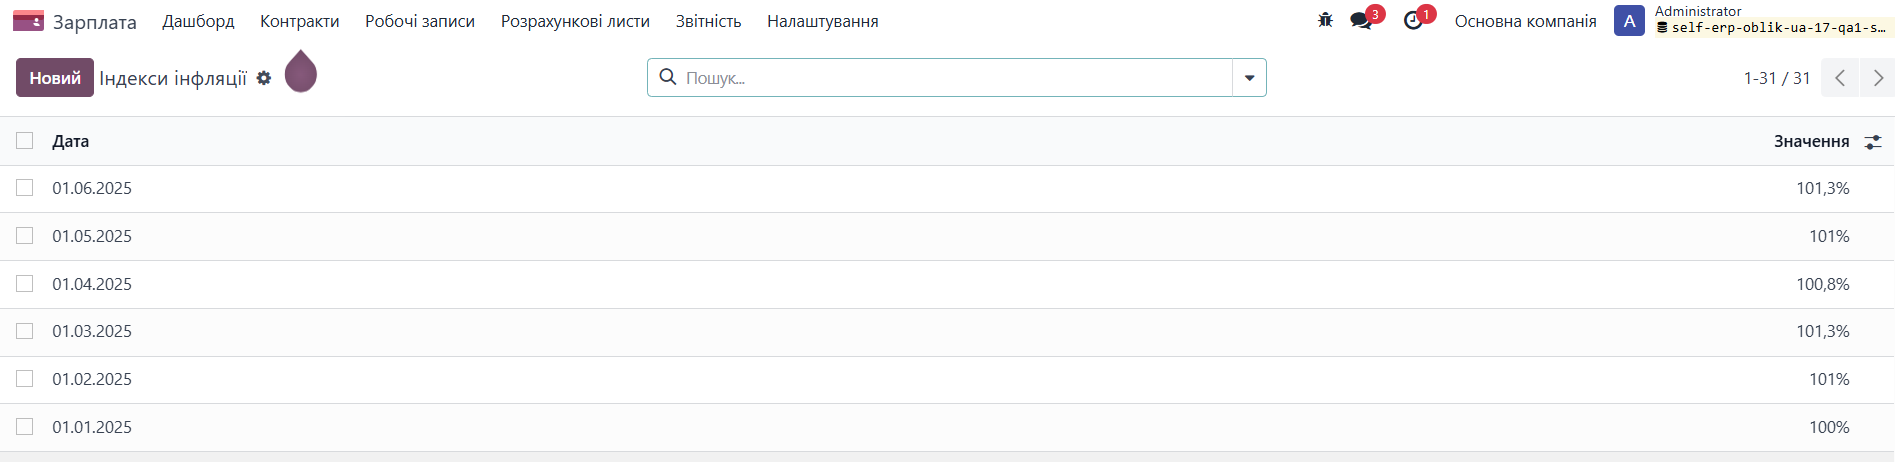Open the Звітність menu
Viewport: 1895px width, 462px height.
coord(708,21)
